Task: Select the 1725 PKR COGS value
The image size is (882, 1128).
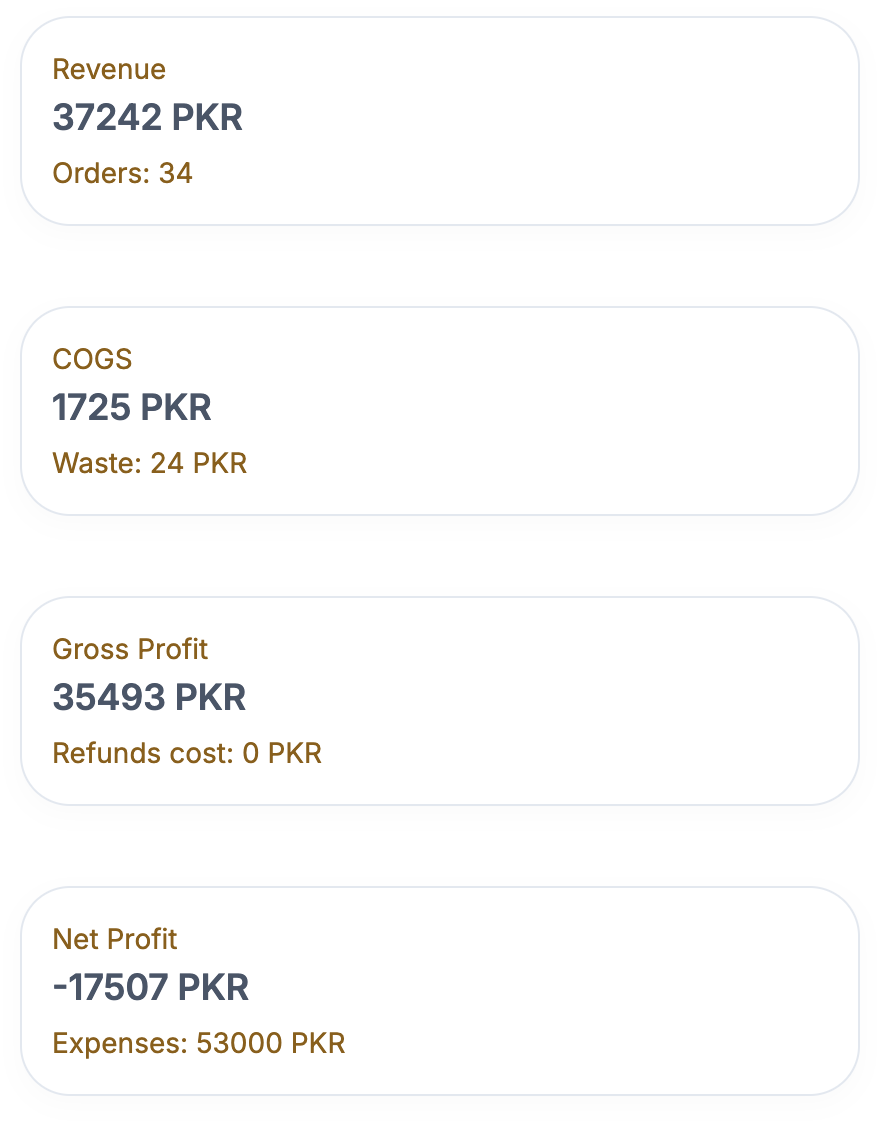Action: (x=132, y=408)
